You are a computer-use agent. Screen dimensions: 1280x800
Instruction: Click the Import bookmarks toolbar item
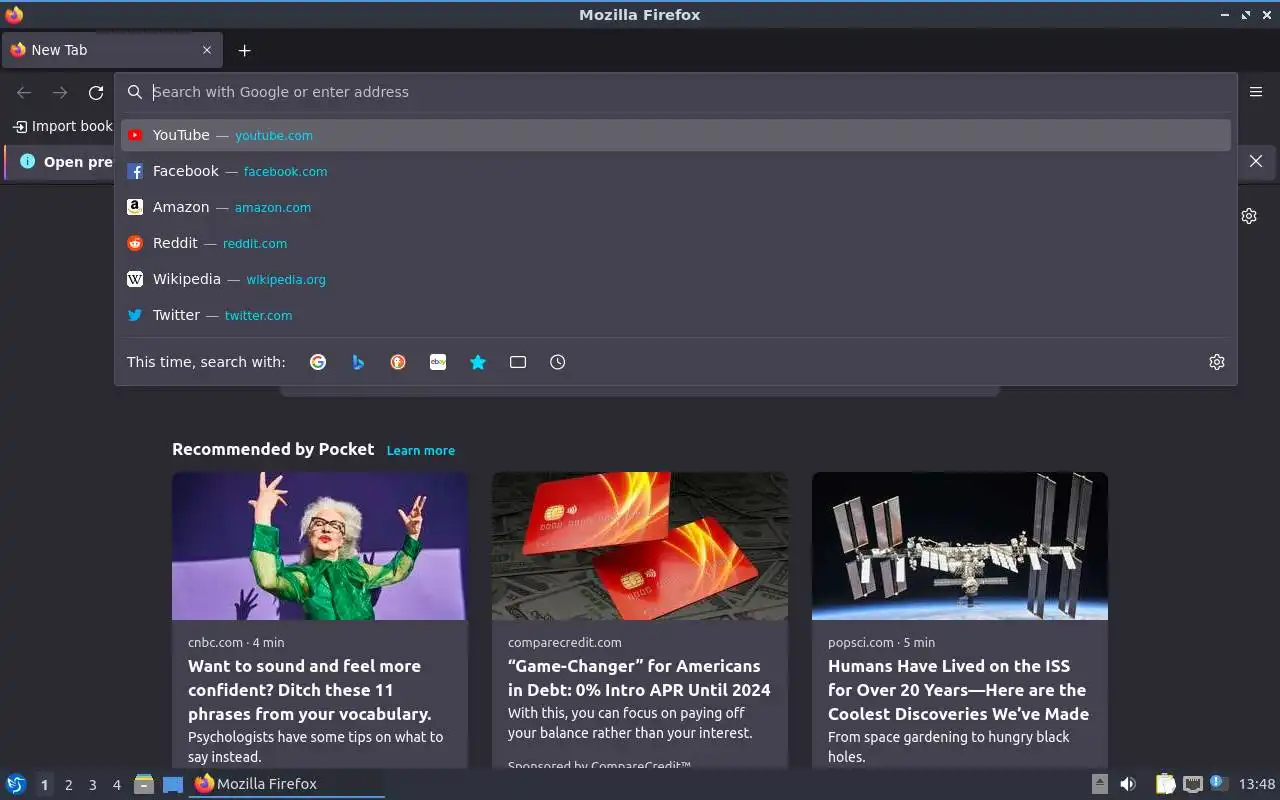(x=62, y=126)
